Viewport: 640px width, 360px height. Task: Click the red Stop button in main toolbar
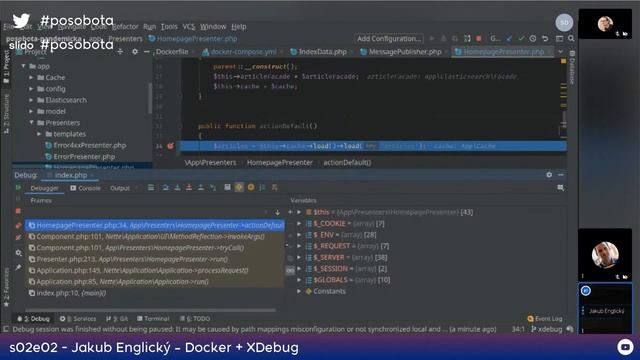pos(479,38)
